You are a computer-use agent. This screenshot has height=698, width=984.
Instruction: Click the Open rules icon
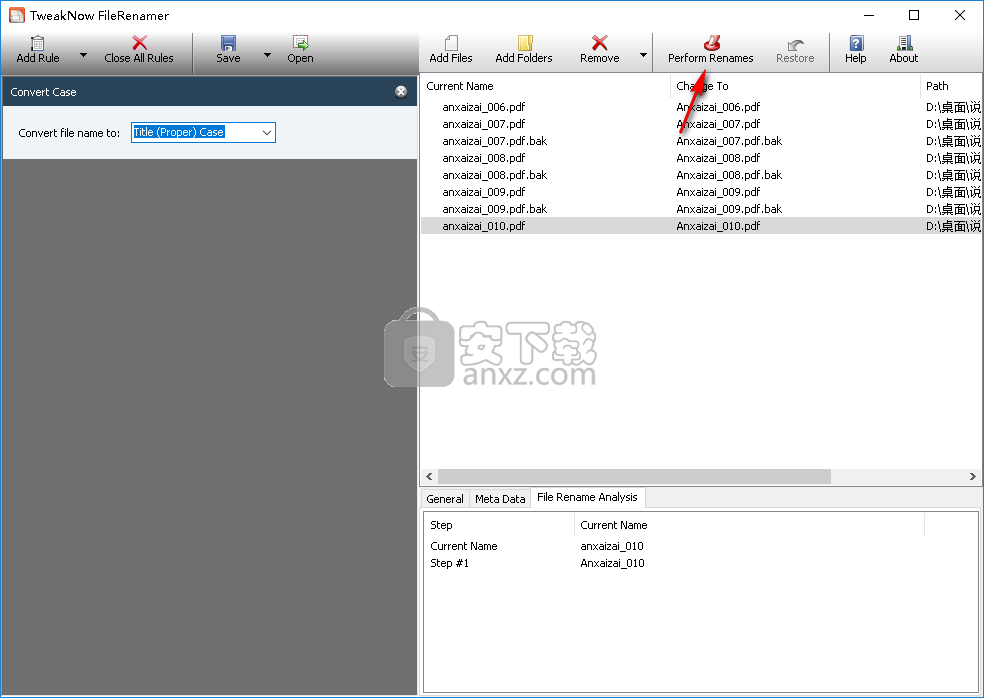pyautogui.click(x=300, y=44)
